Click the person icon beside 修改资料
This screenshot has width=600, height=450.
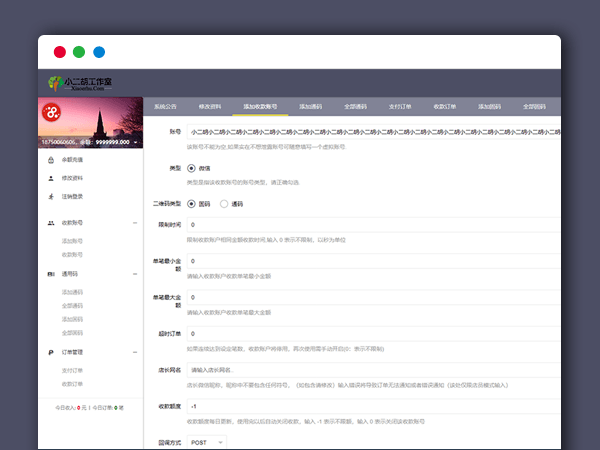50,178
